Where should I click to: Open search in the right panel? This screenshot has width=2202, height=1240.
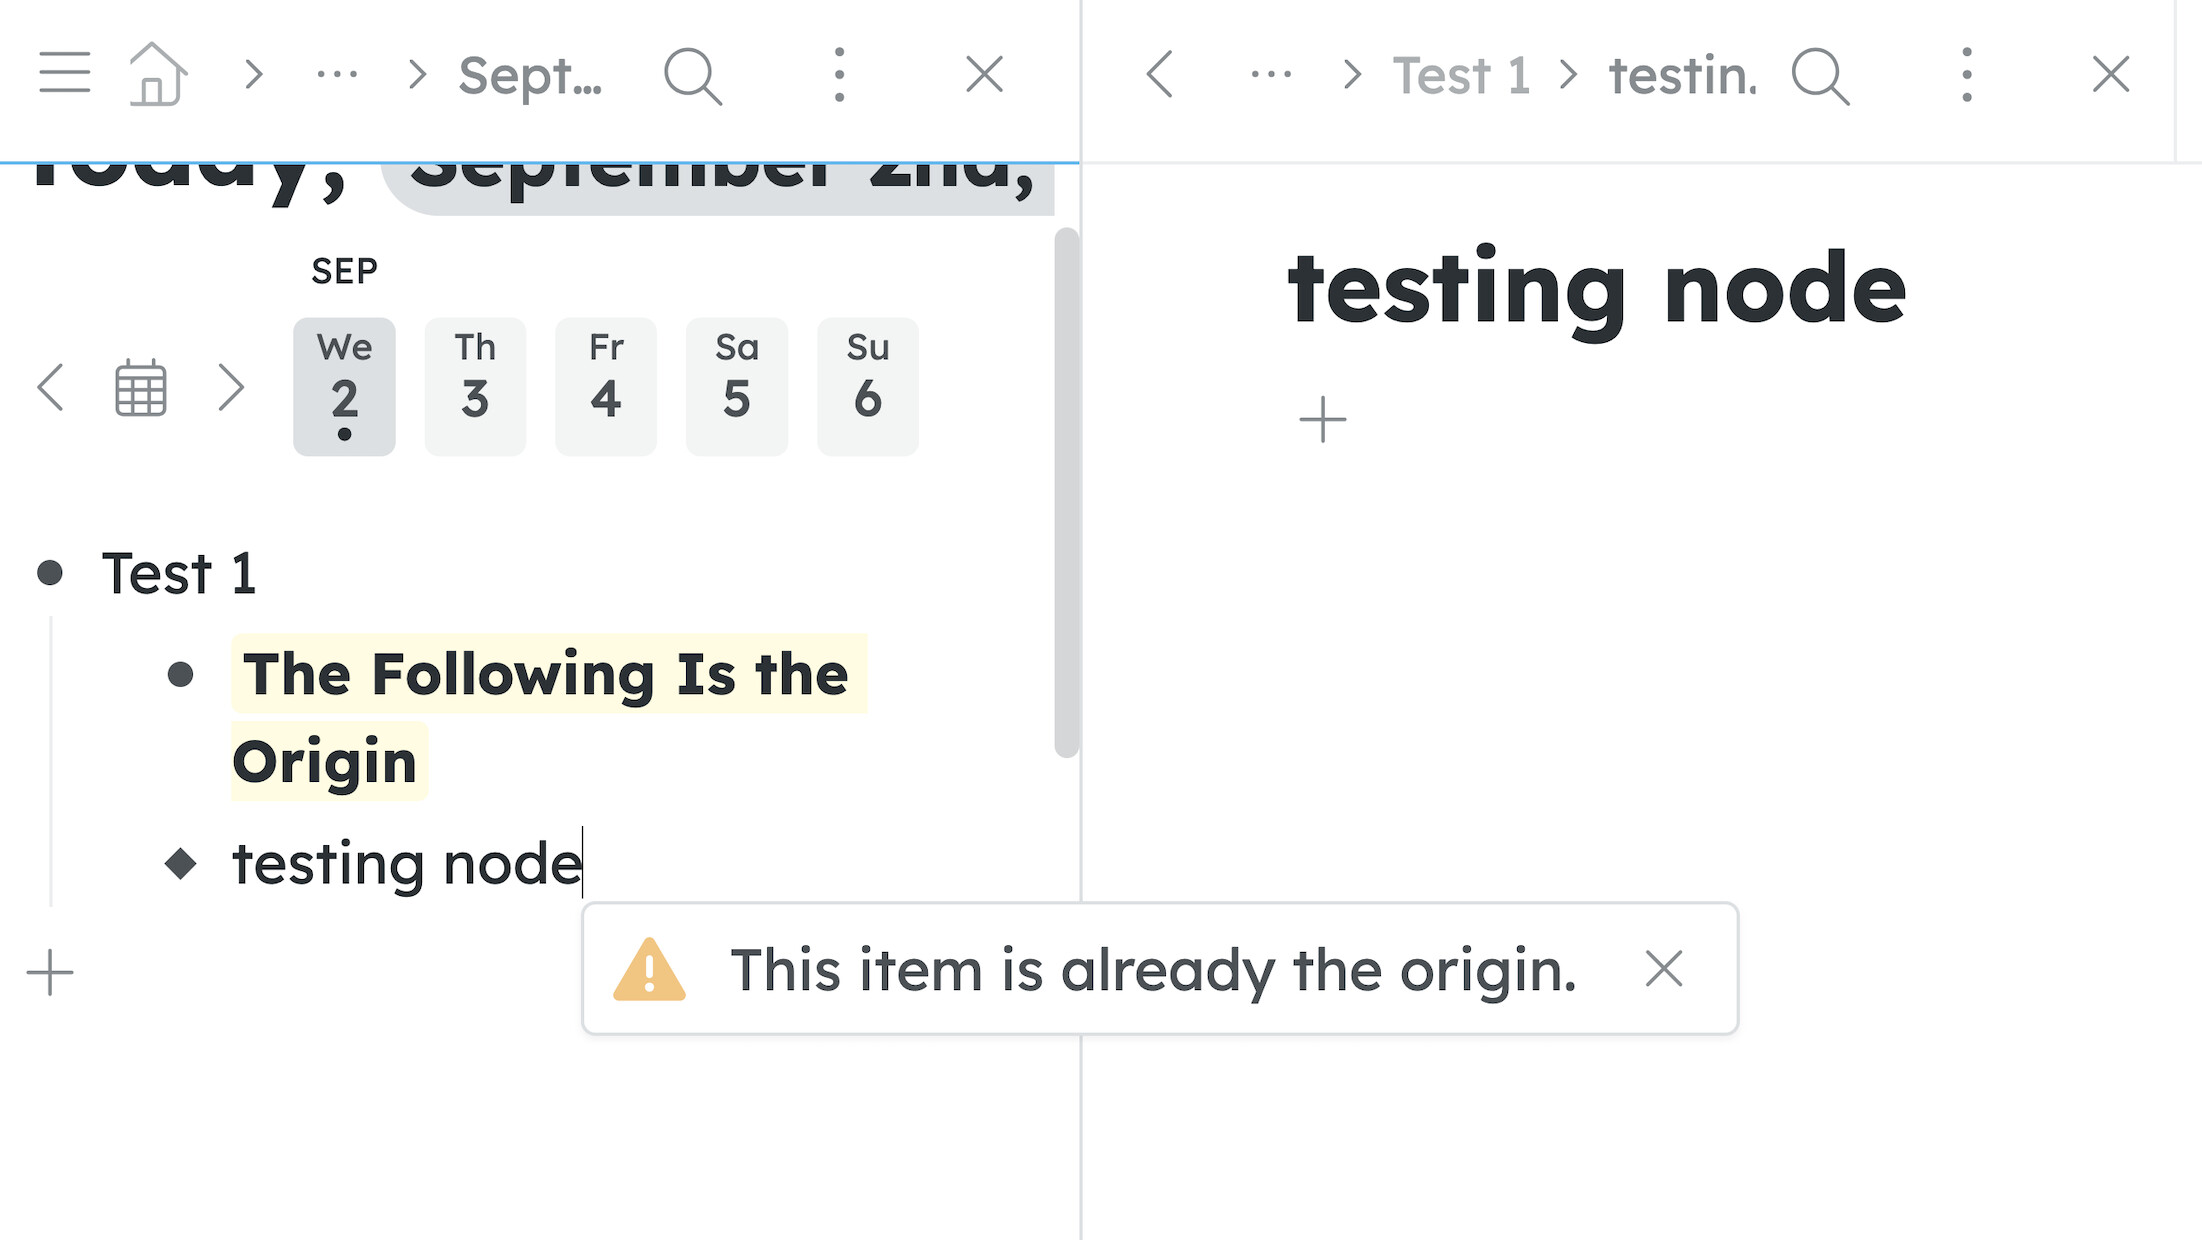click(x=1820, y=76)
